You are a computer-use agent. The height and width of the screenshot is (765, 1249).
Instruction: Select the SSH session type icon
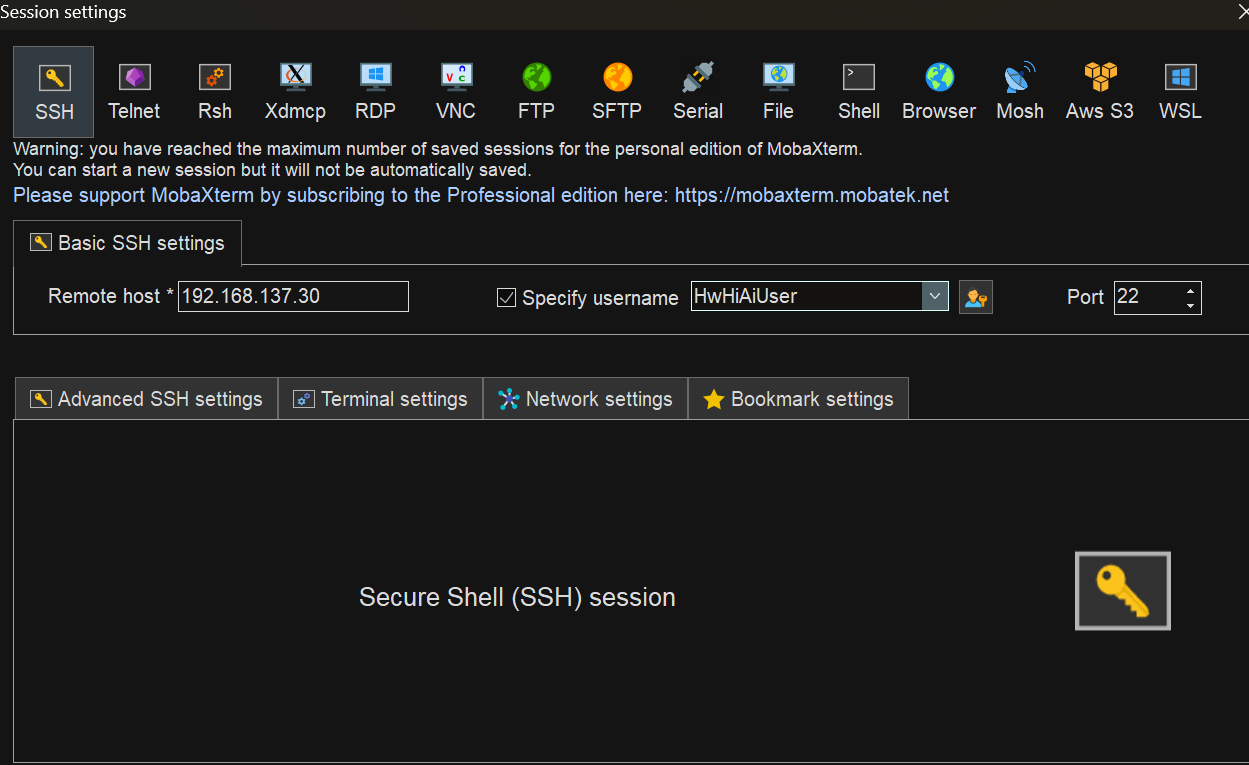click(x=54, y=91)
